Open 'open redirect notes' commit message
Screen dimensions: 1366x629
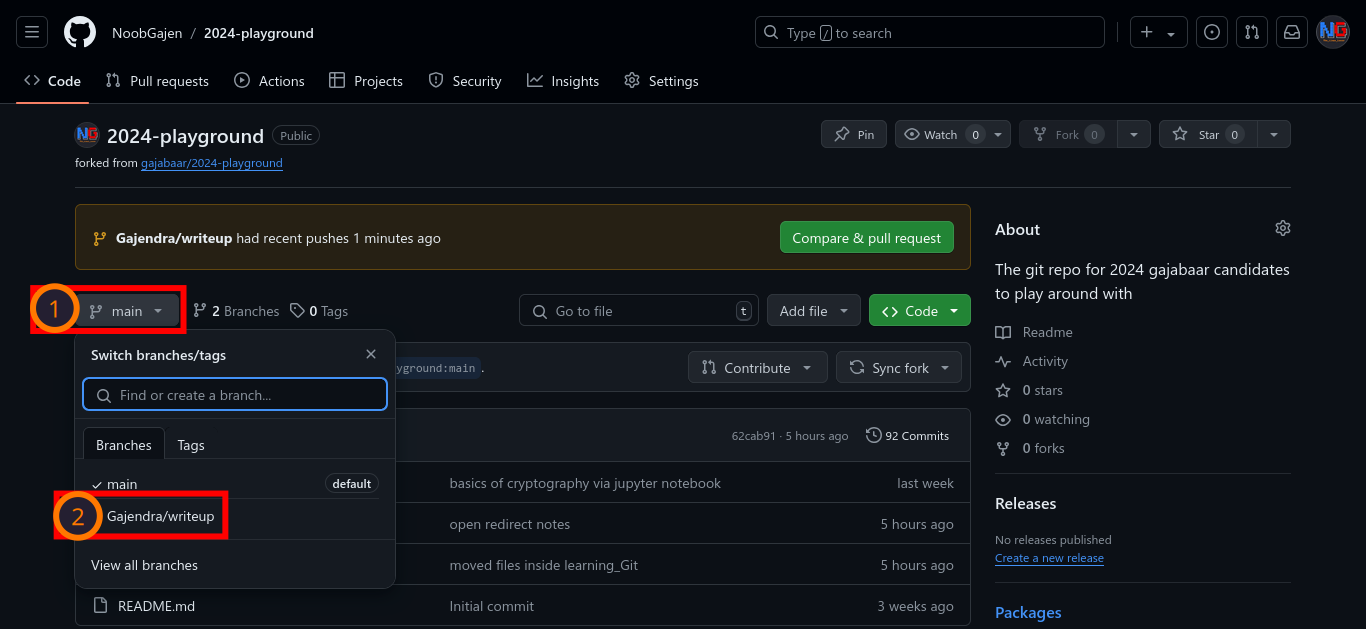click(x=510, y=524)
